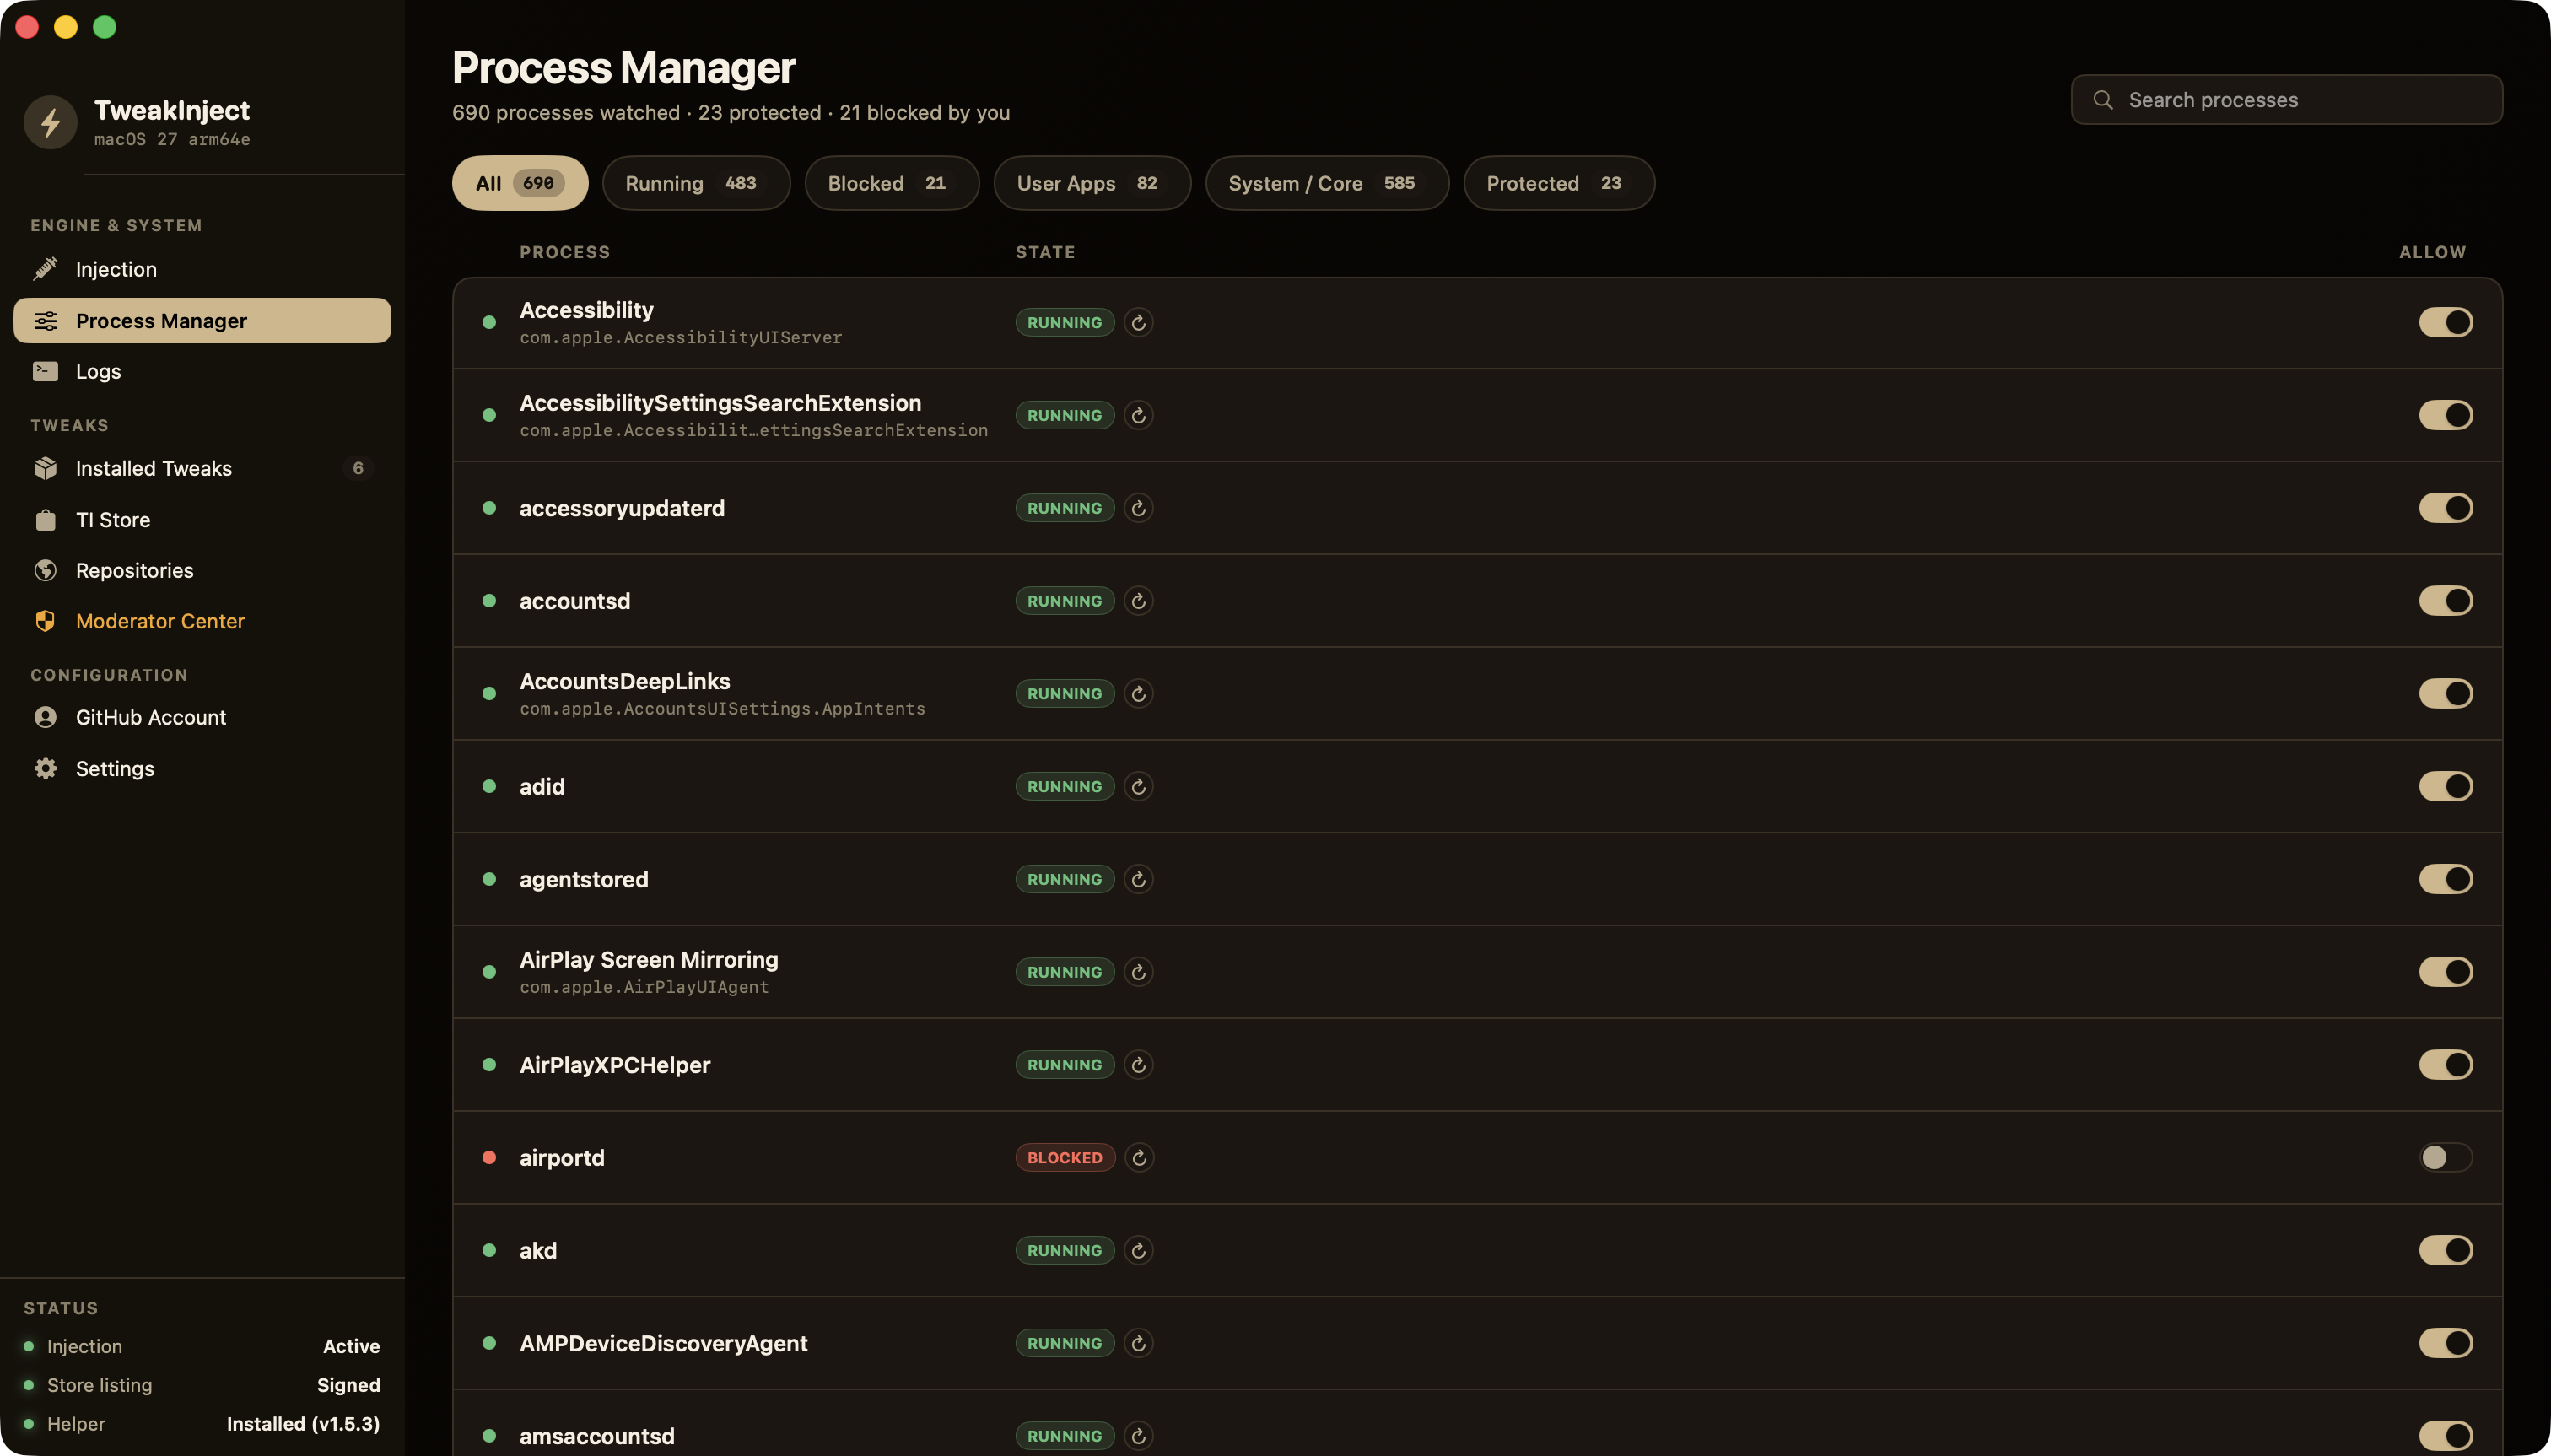Click the BLOCKED badge for airportd
Viewport: 2551px width, 1456px height.
[x=1065, y=1158]
